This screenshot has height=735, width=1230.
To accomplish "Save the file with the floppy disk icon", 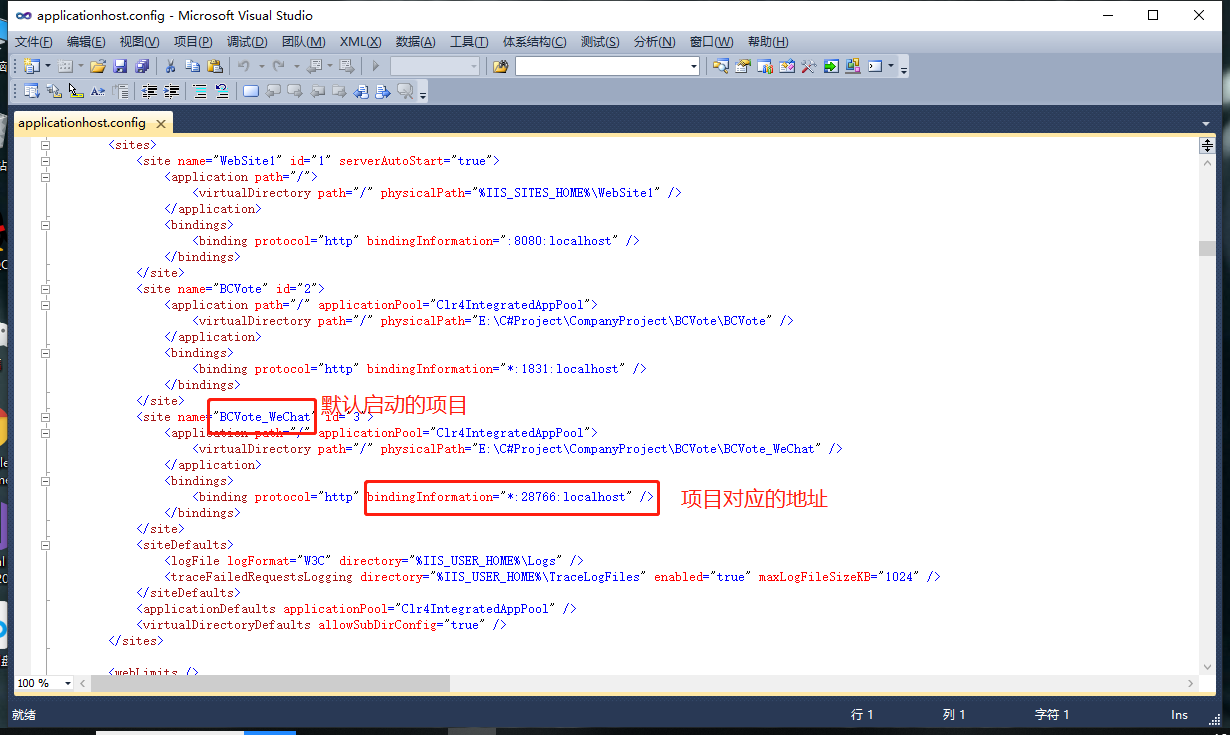I will (x=120, y=66).
